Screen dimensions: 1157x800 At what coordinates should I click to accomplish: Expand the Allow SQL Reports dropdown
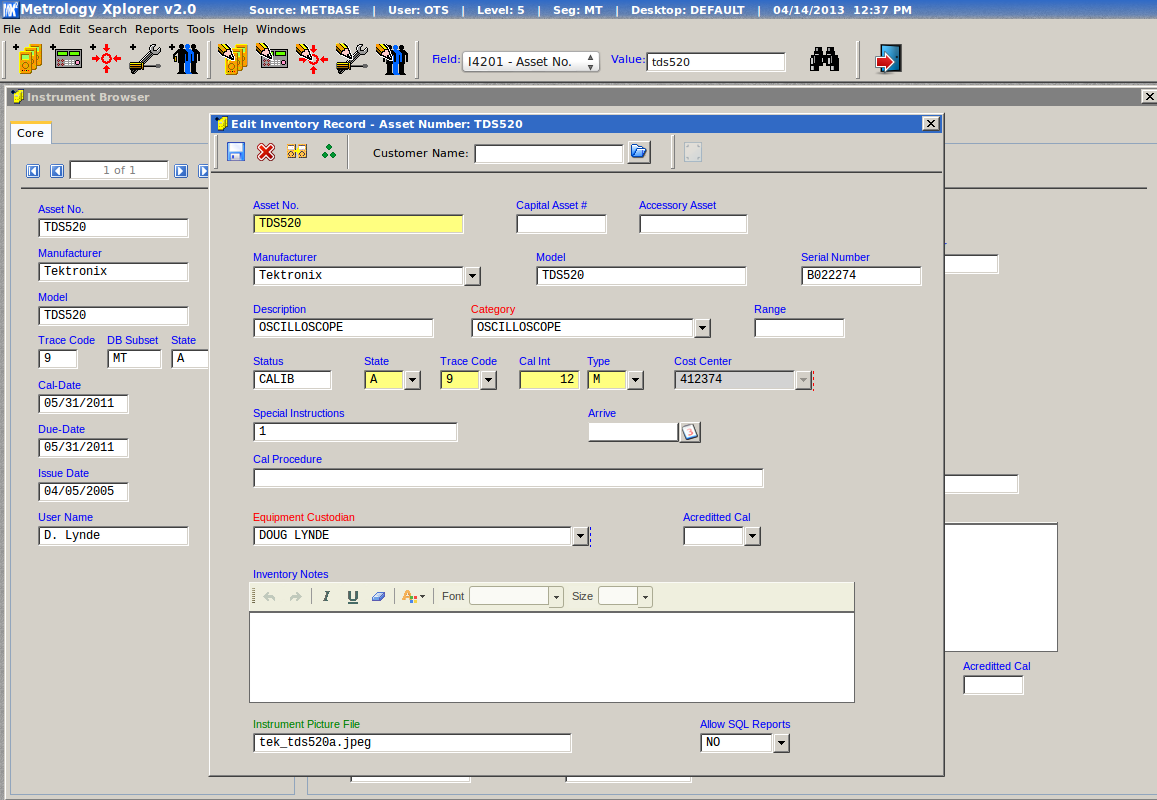[x=781, y=743]
